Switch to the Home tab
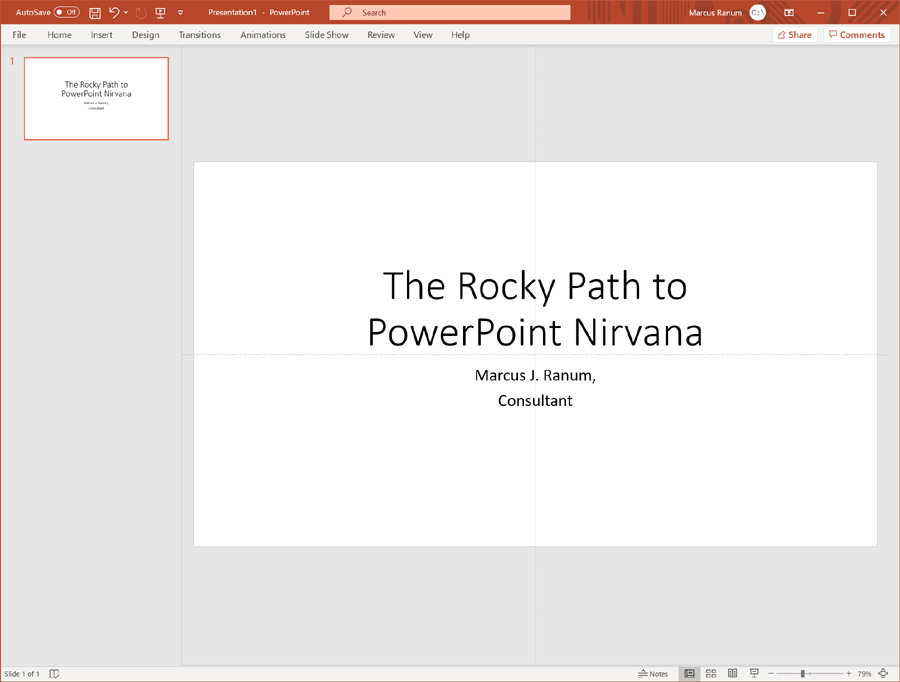The image size is (900, 682). coord(60,35)
